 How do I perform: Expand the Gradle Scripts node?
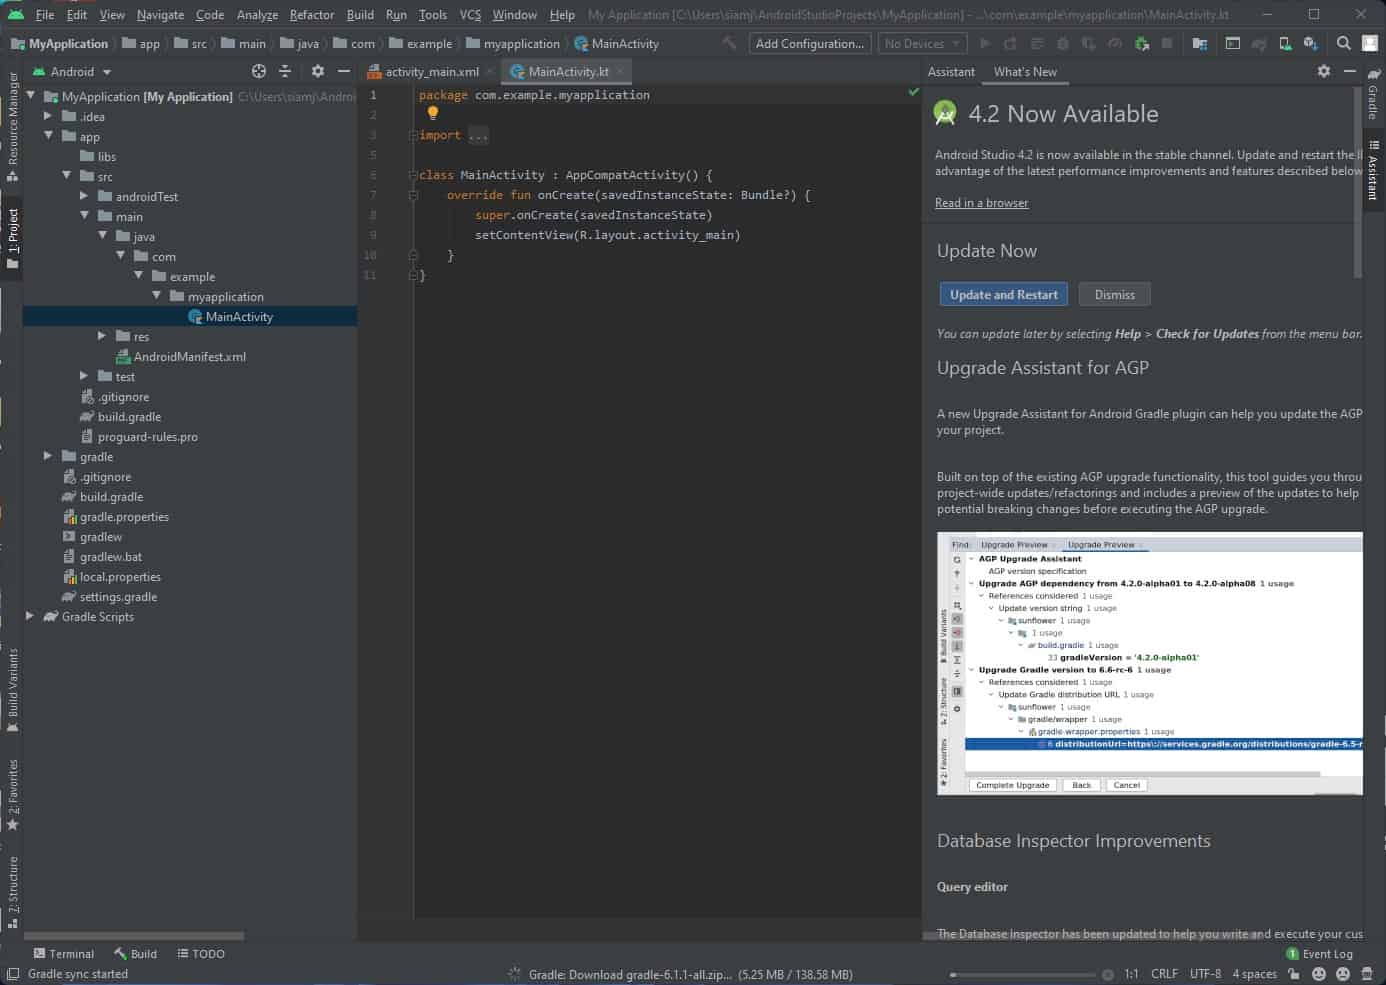coord(30,616)
